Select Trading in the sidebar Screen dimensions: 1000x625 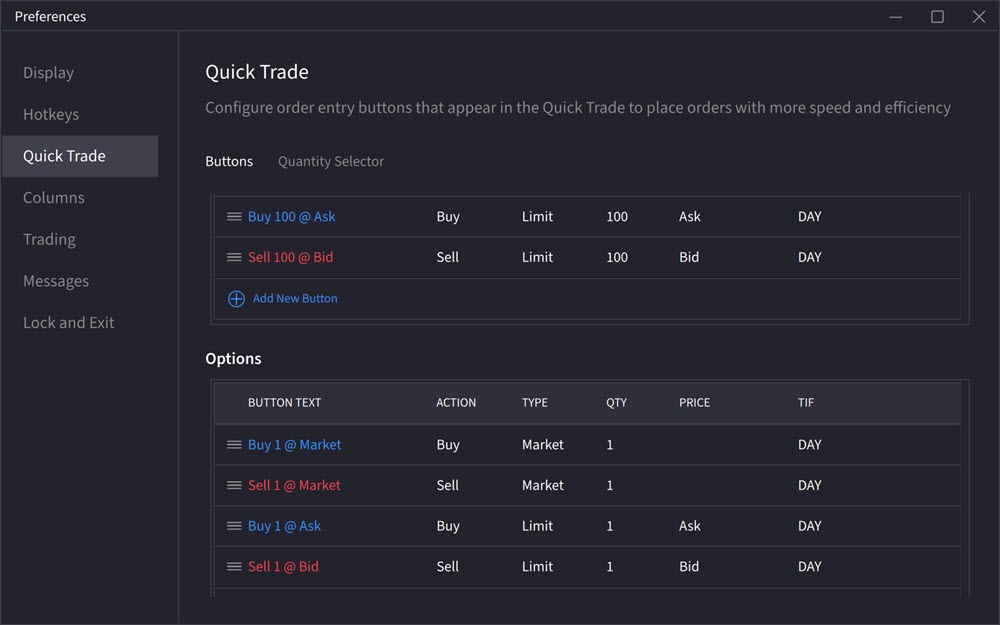tap(48, 239)
